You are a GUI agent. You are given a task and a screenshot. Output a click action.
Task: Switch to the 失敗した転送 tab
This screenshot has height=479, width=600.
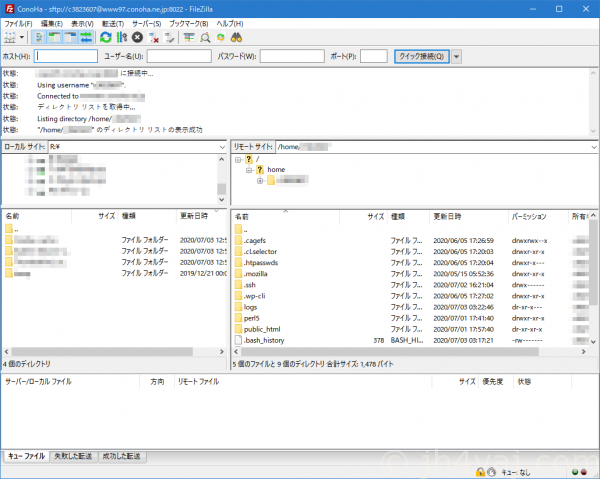(x=72, y=456)
